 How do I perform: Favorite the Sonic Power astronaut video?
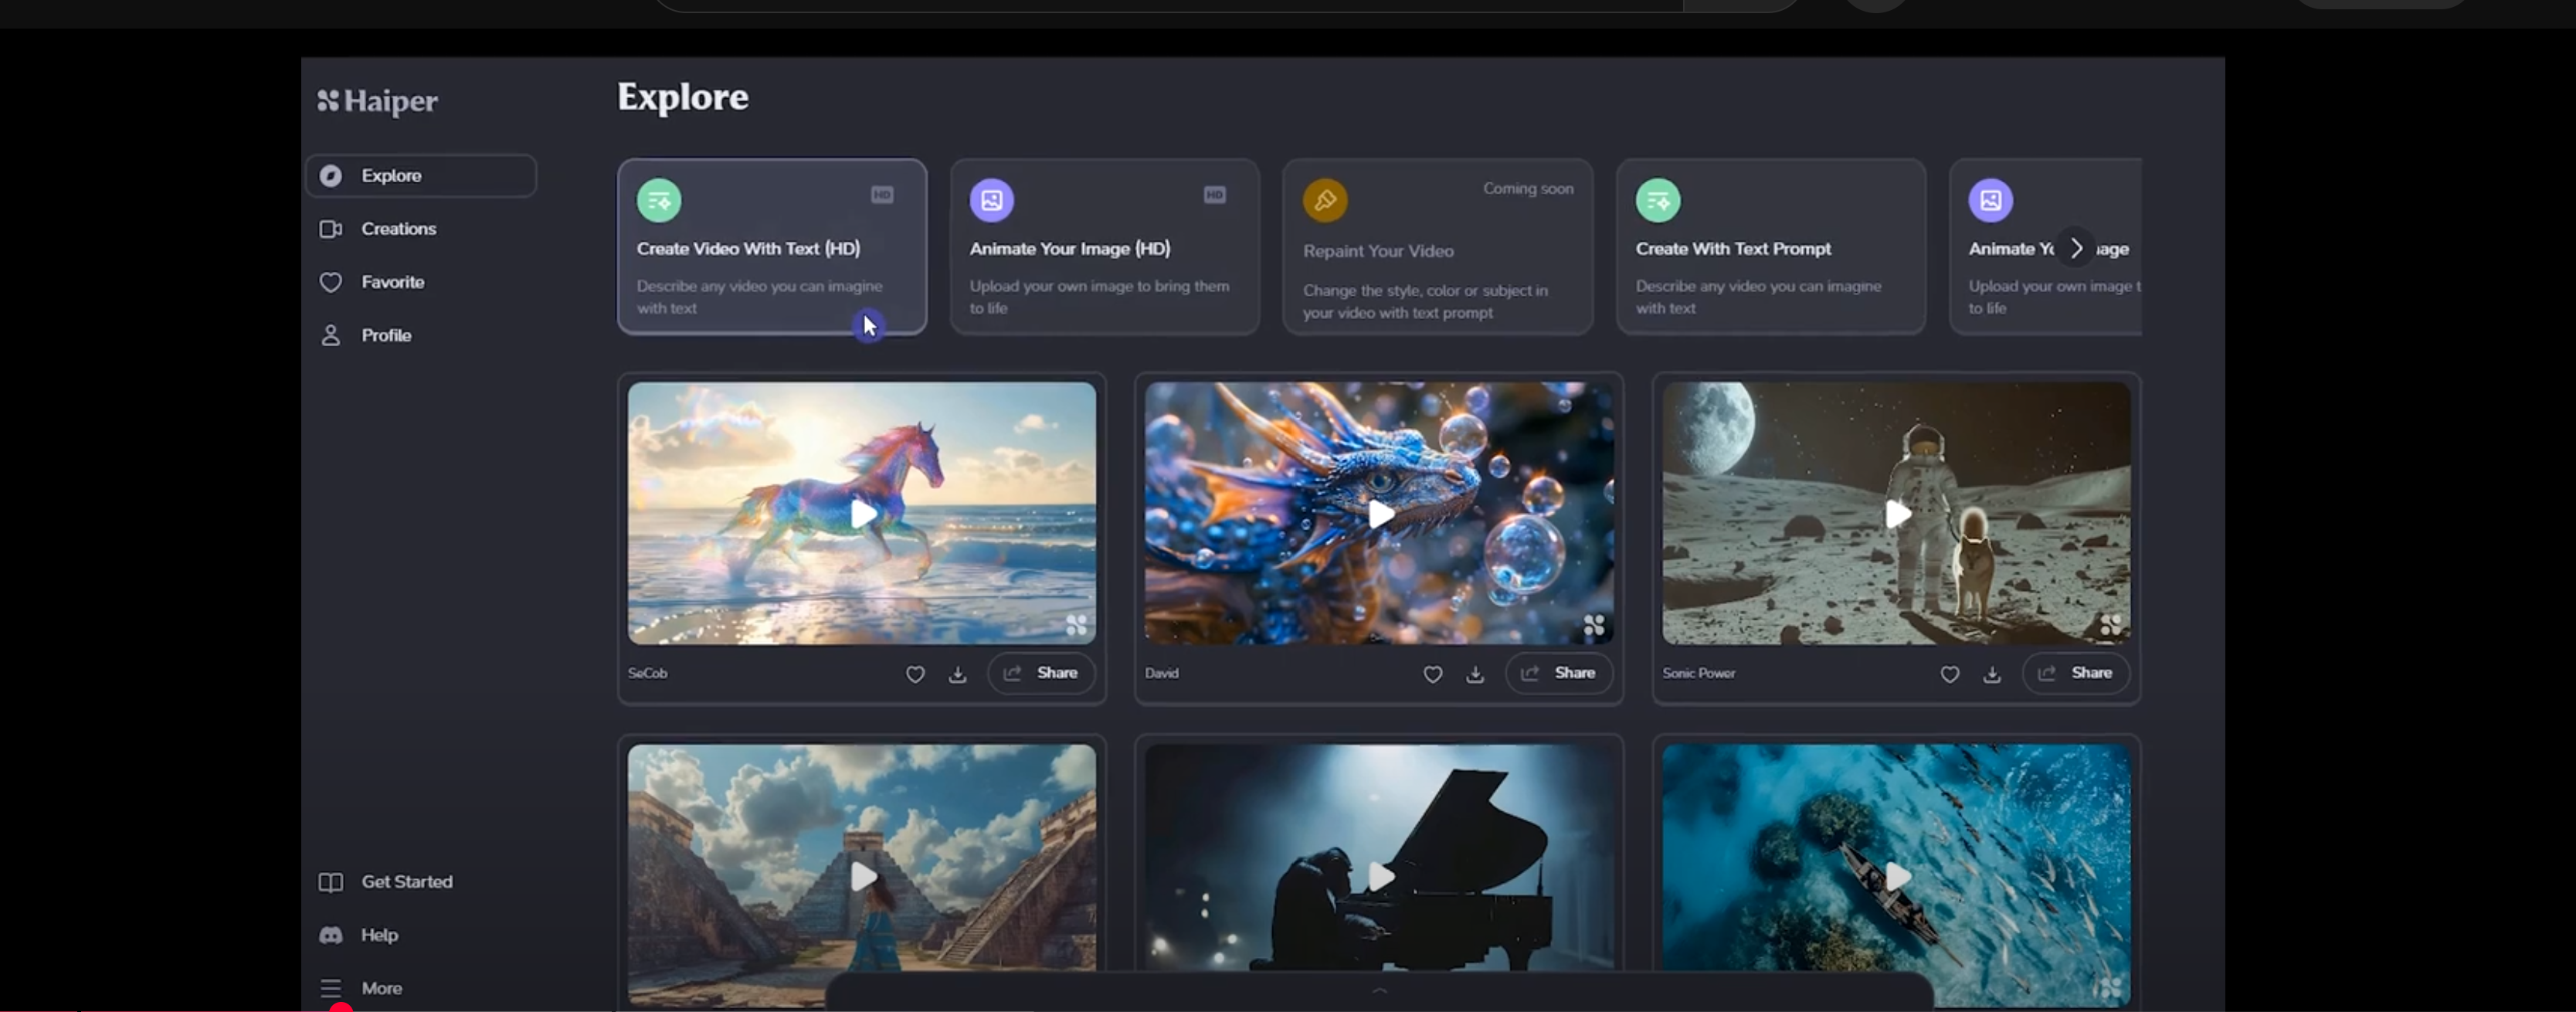[x=1949, y=674]
